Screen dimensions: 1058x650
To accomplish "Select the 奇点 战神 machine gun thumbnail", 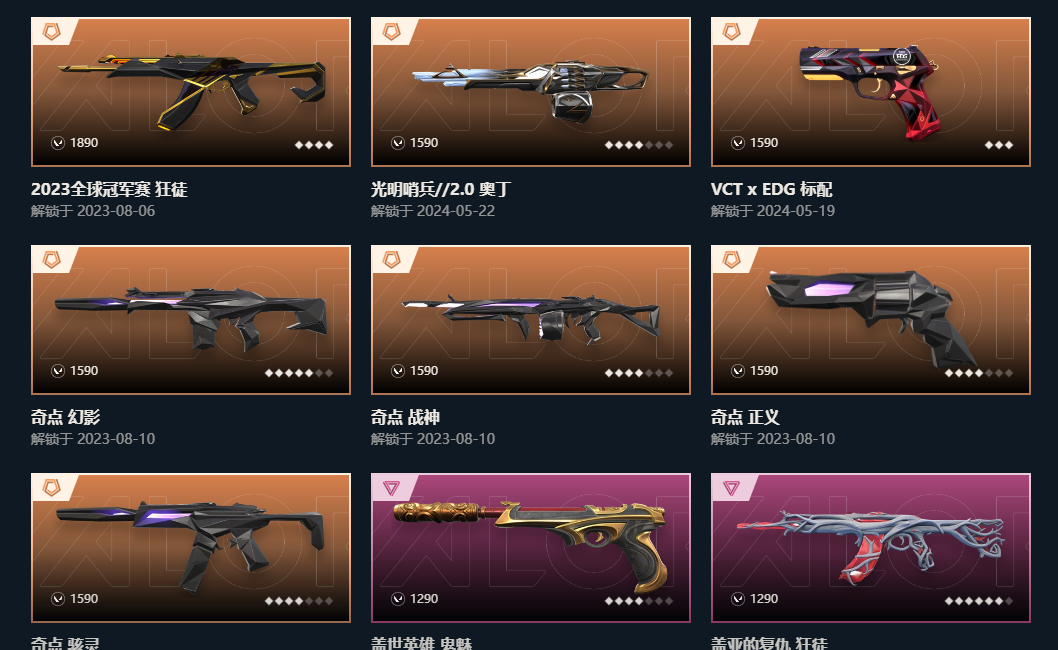I will point(530,320).
